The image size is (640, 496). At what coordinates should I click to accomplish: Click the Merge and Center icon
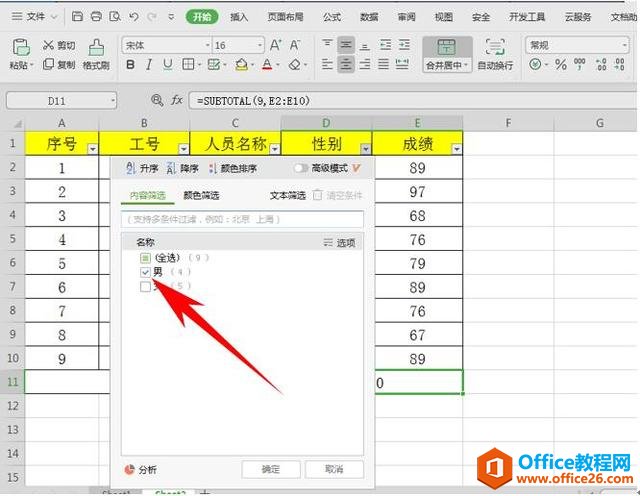pos(447,47)
